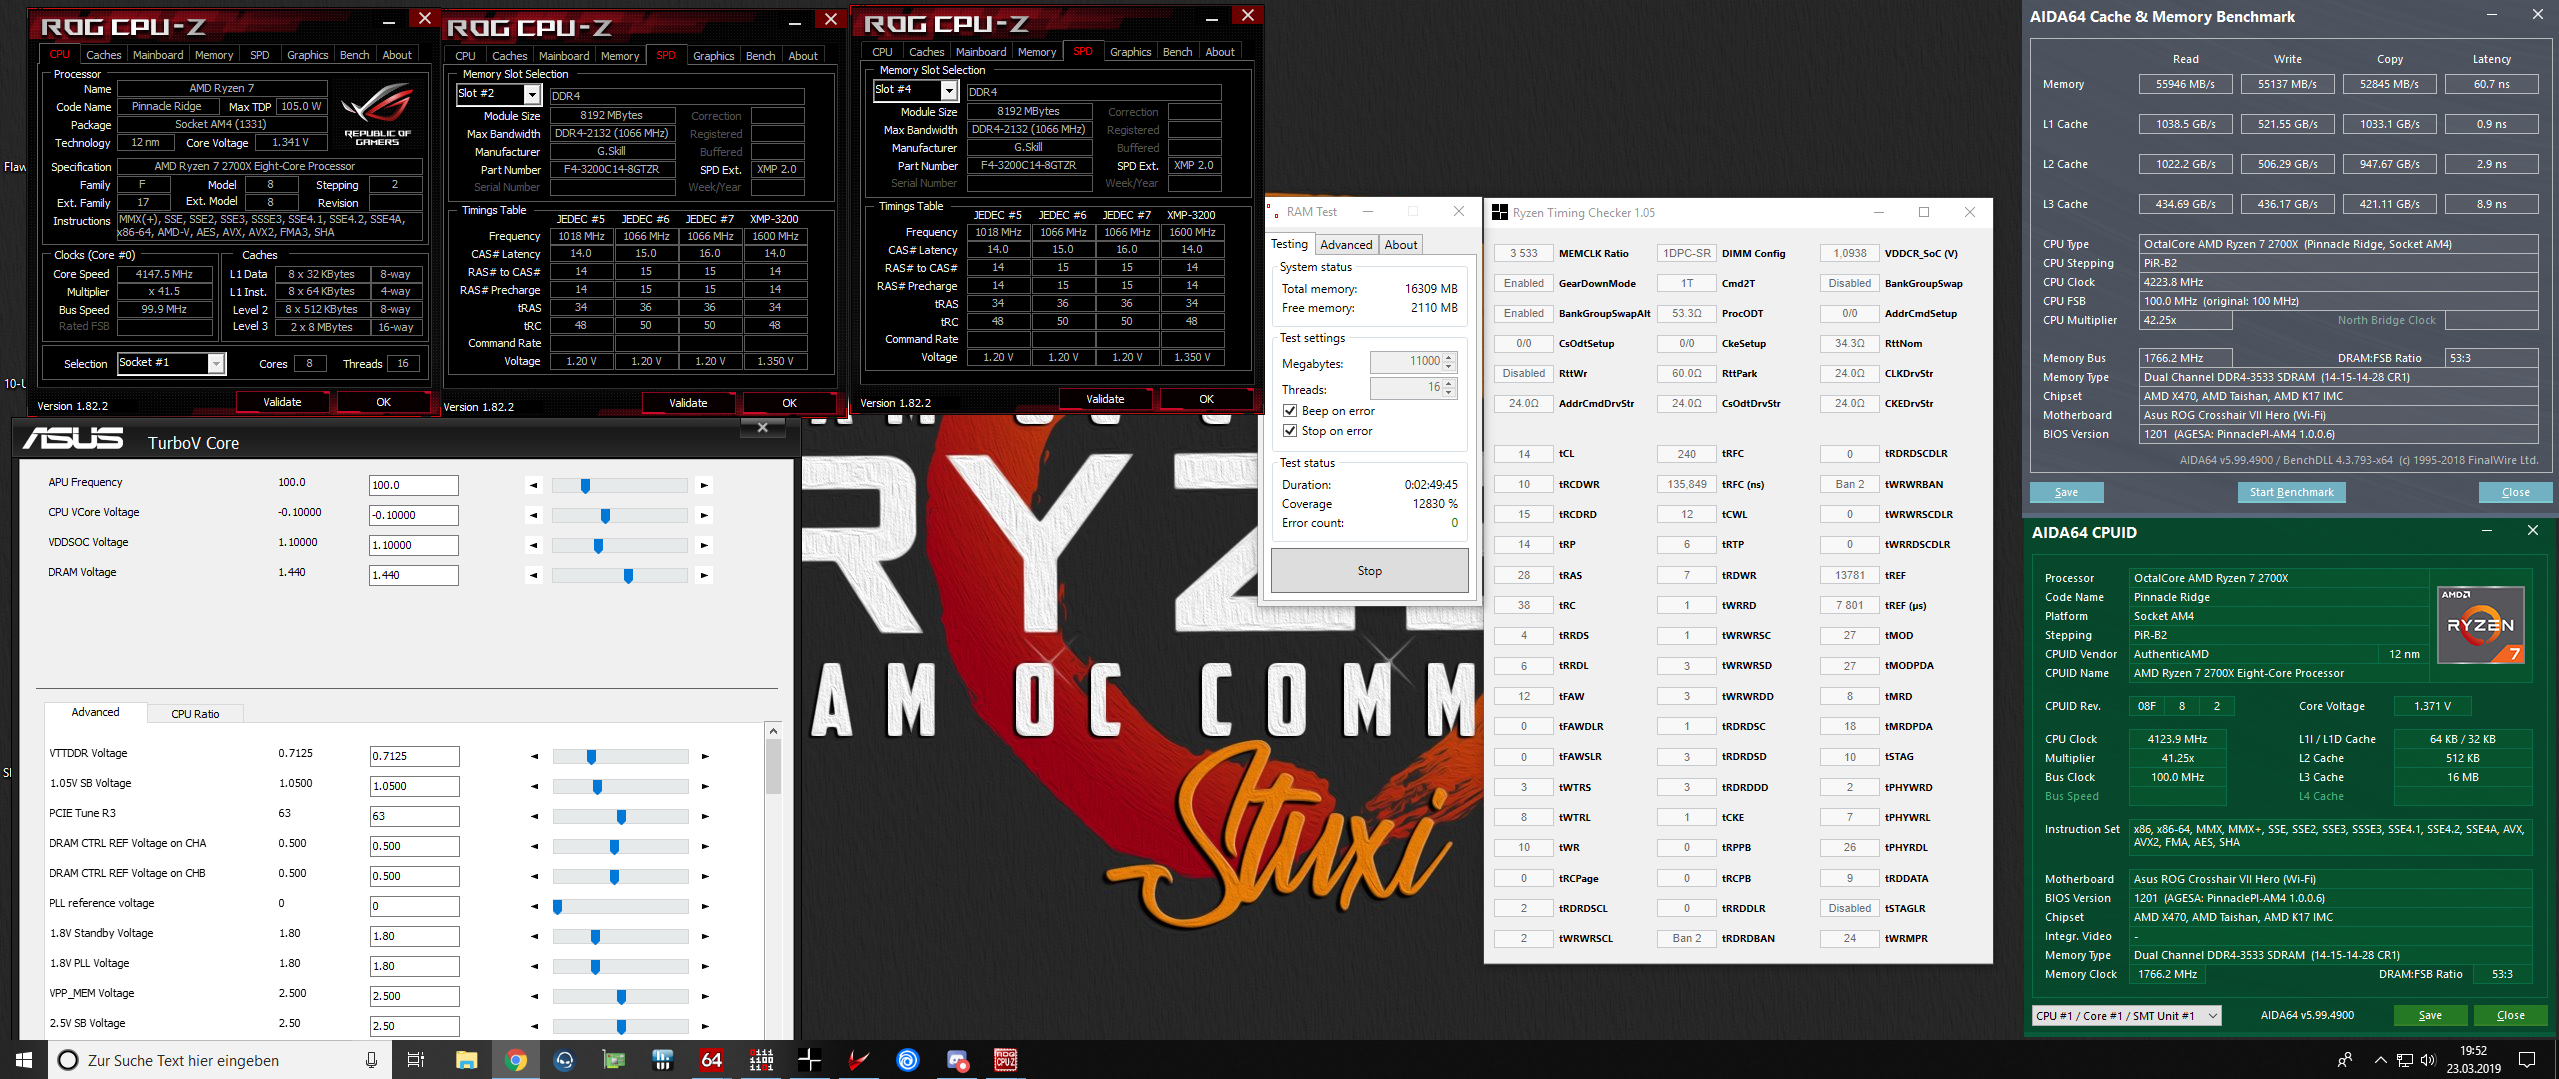2559x1079 pixels.
Task: Open the Mainboard tab in the second CPU-Z window
Action: pyautogui.click(x=564, y=56)
